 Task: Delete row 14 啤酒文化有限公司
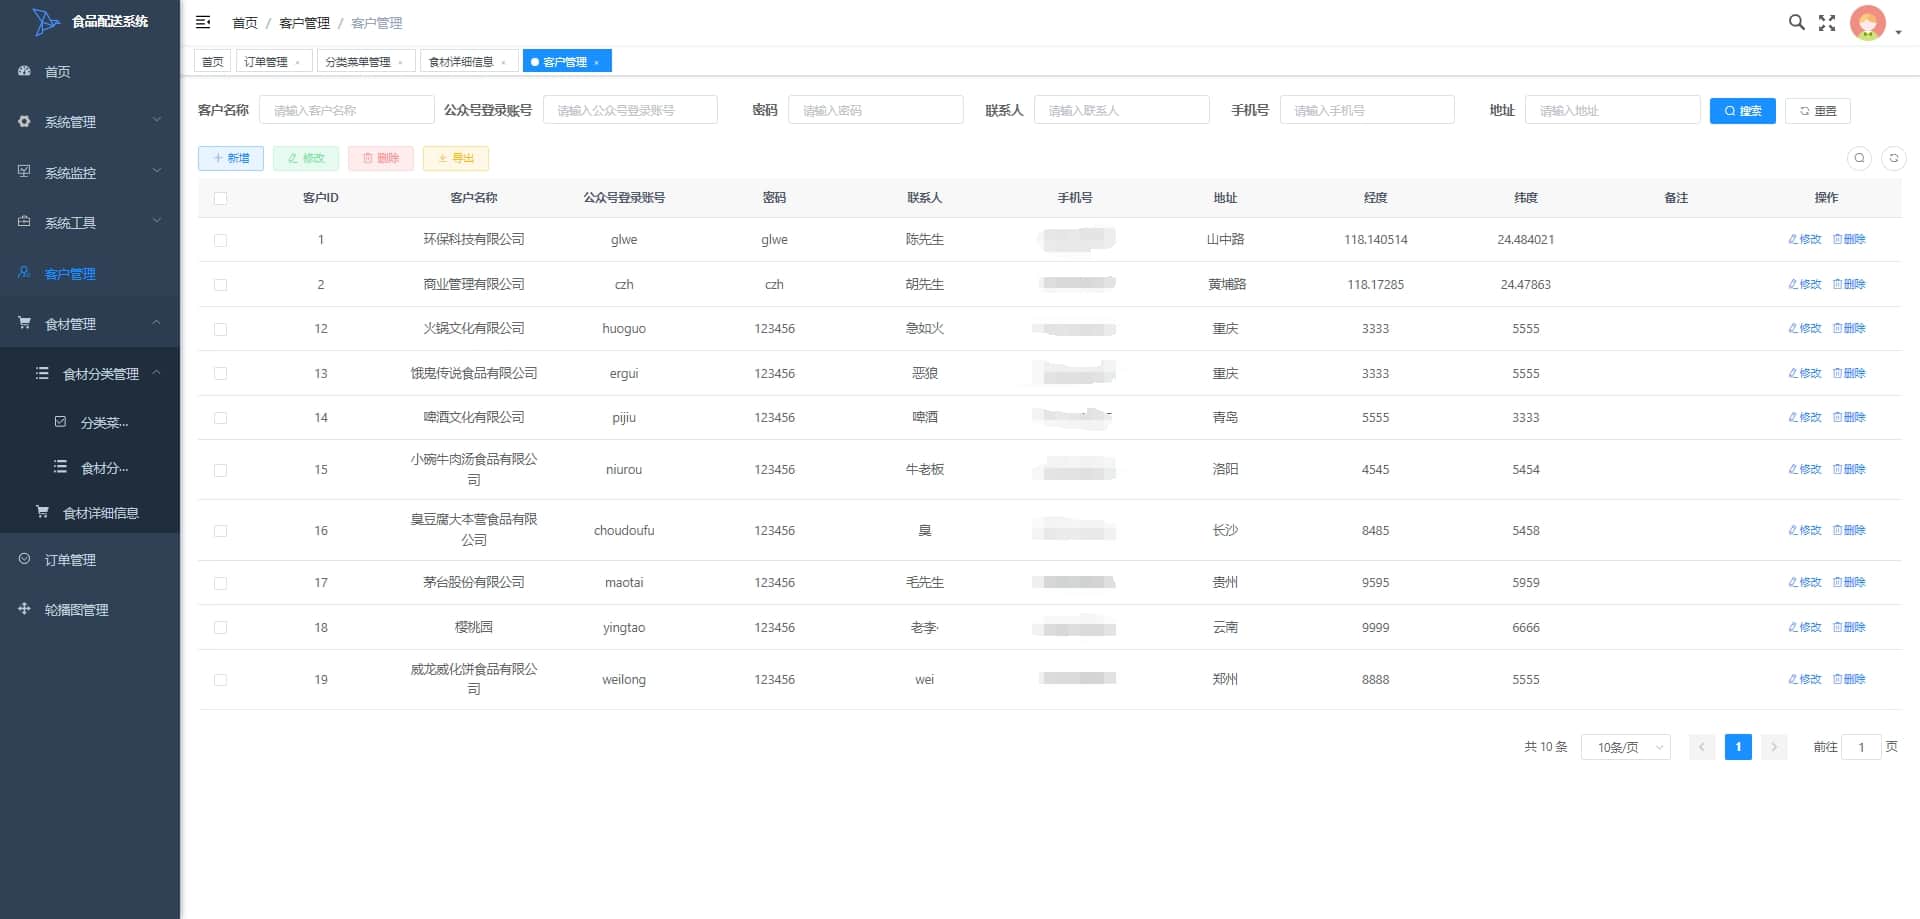[x=1849, y=417]
